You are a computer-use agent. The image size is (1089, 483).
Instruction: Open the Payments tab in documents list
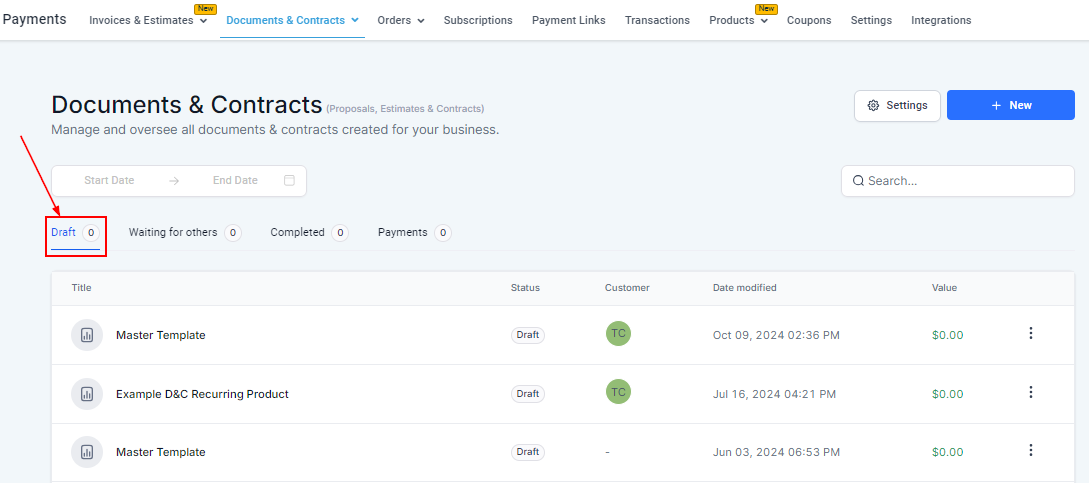coord(403,232)
